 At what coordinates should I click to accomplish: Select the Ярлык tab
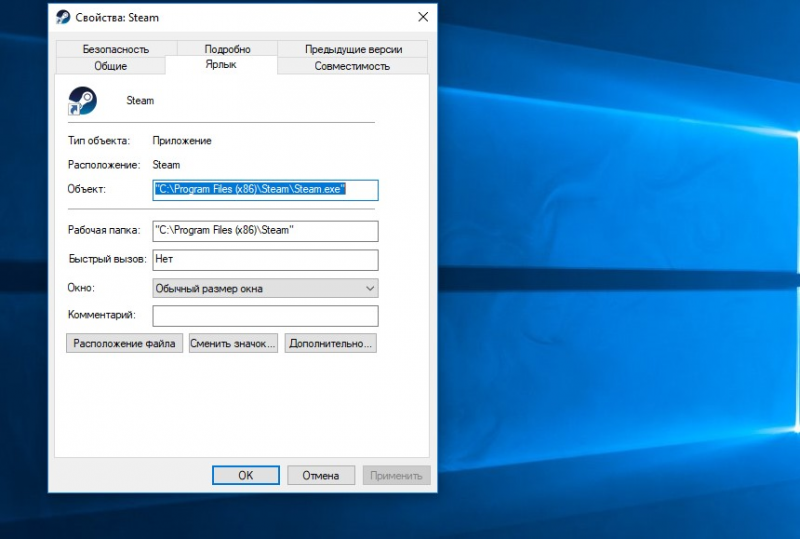[221, 64]
